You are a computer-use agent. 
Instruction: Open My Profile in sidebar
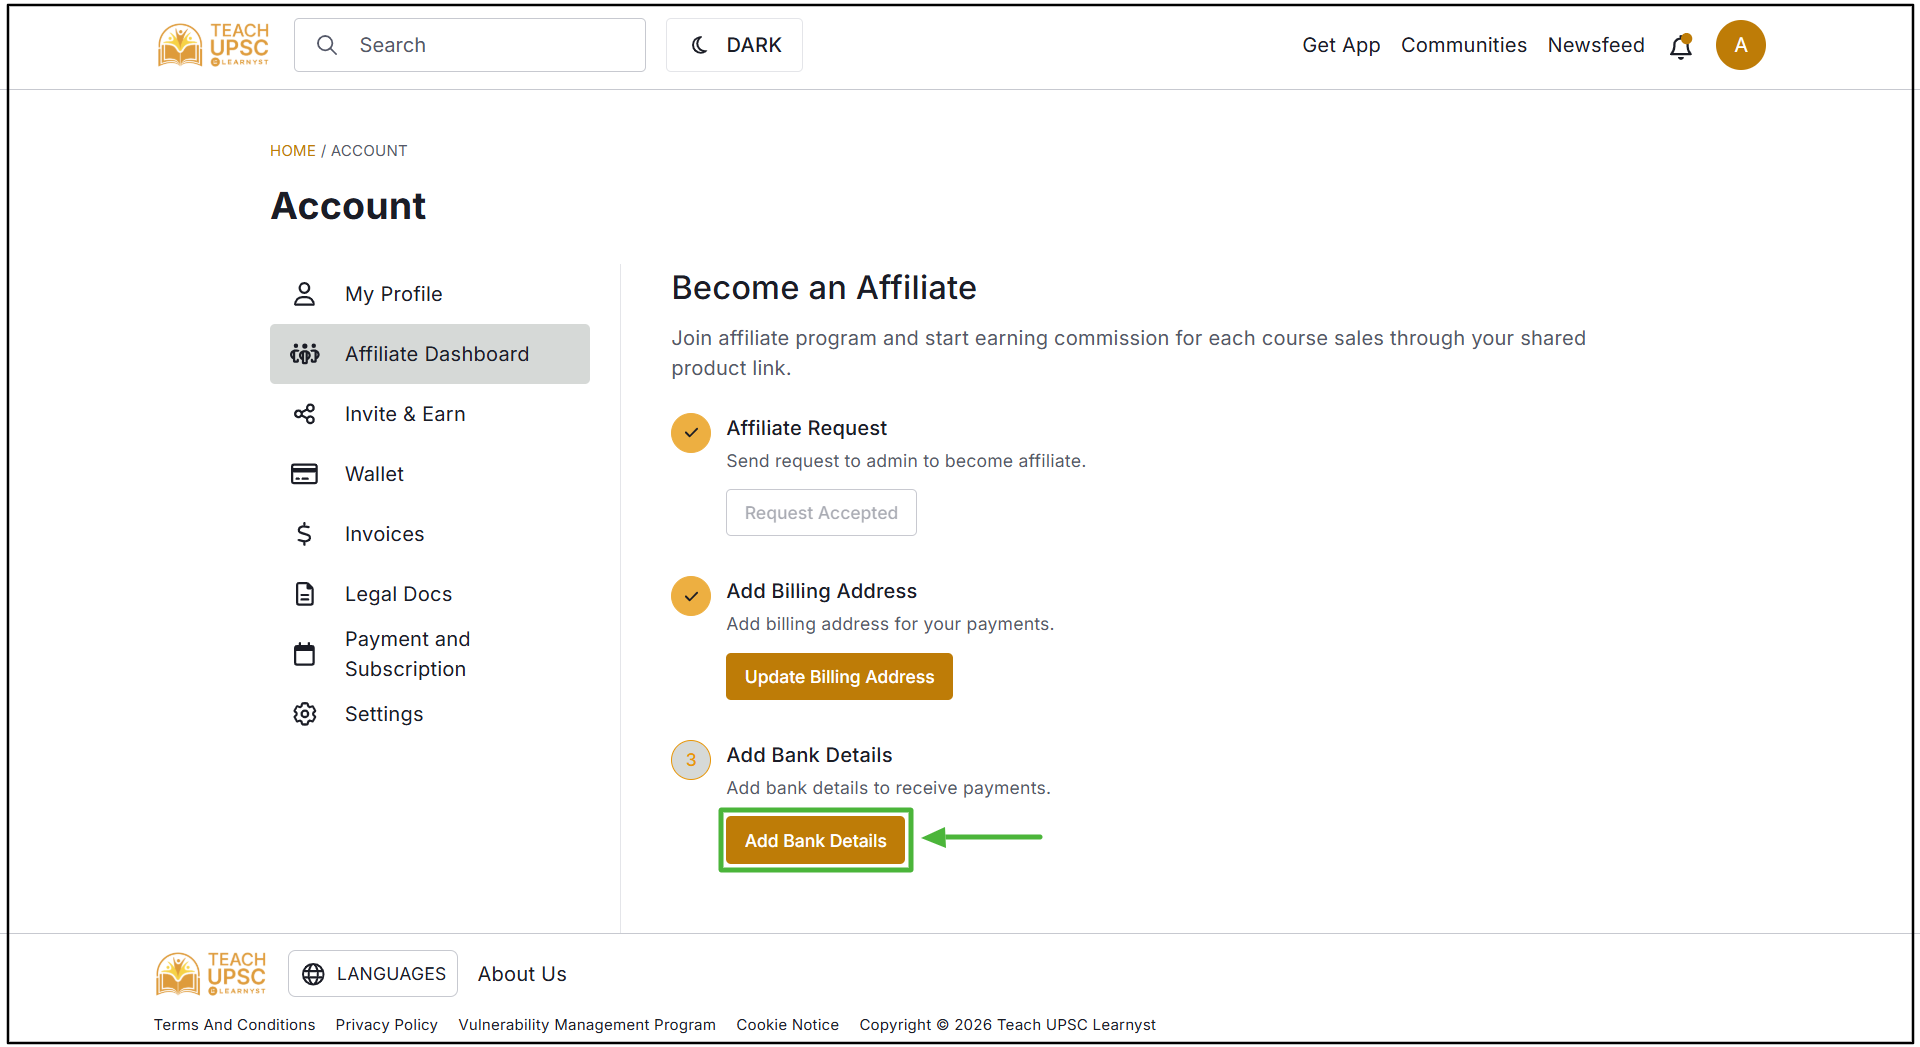point(430,294)
